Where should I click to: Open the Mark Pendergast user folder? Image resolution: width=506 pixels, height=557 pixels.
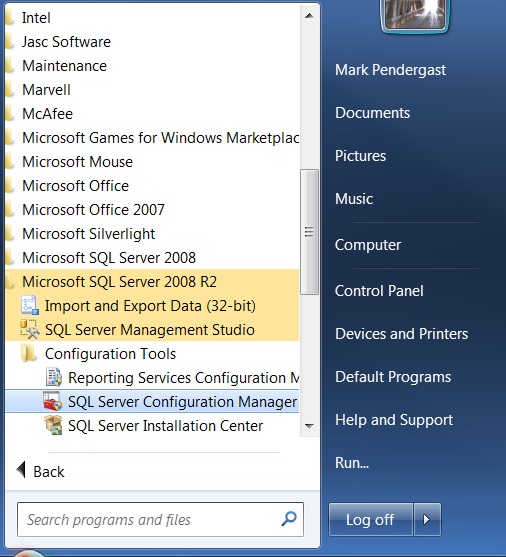[390, 70]
